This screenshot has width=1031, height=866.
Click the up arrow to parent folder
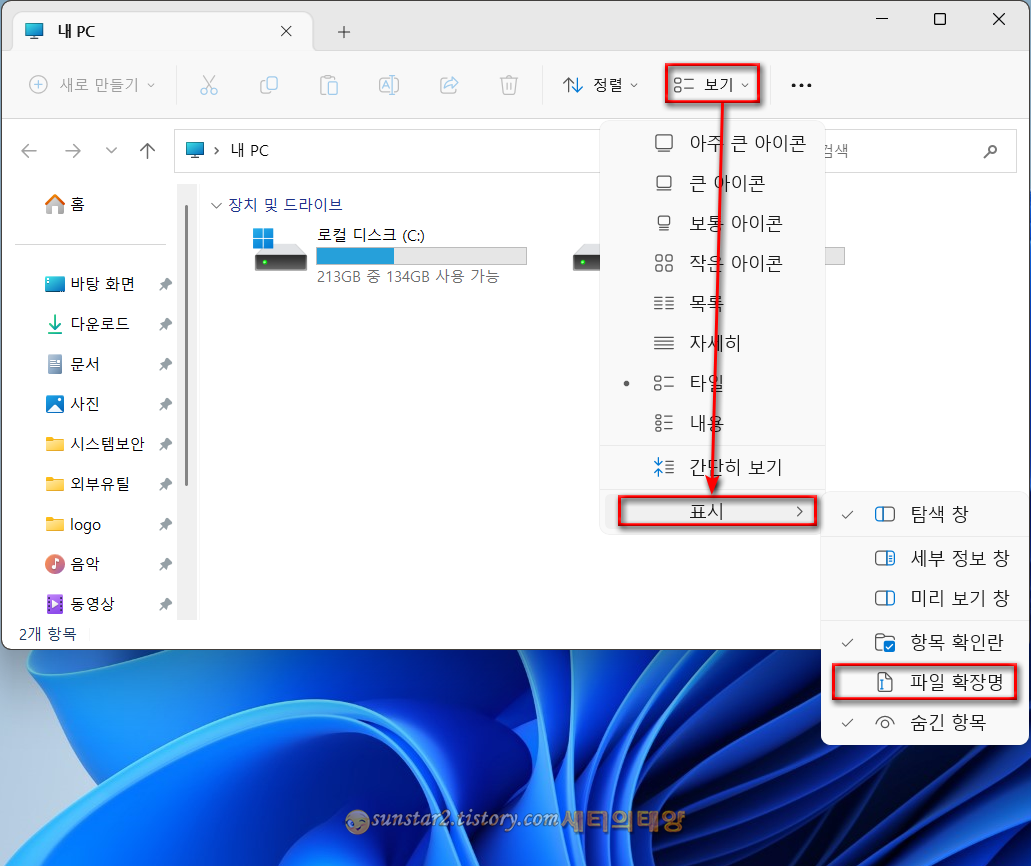point(147,150)
